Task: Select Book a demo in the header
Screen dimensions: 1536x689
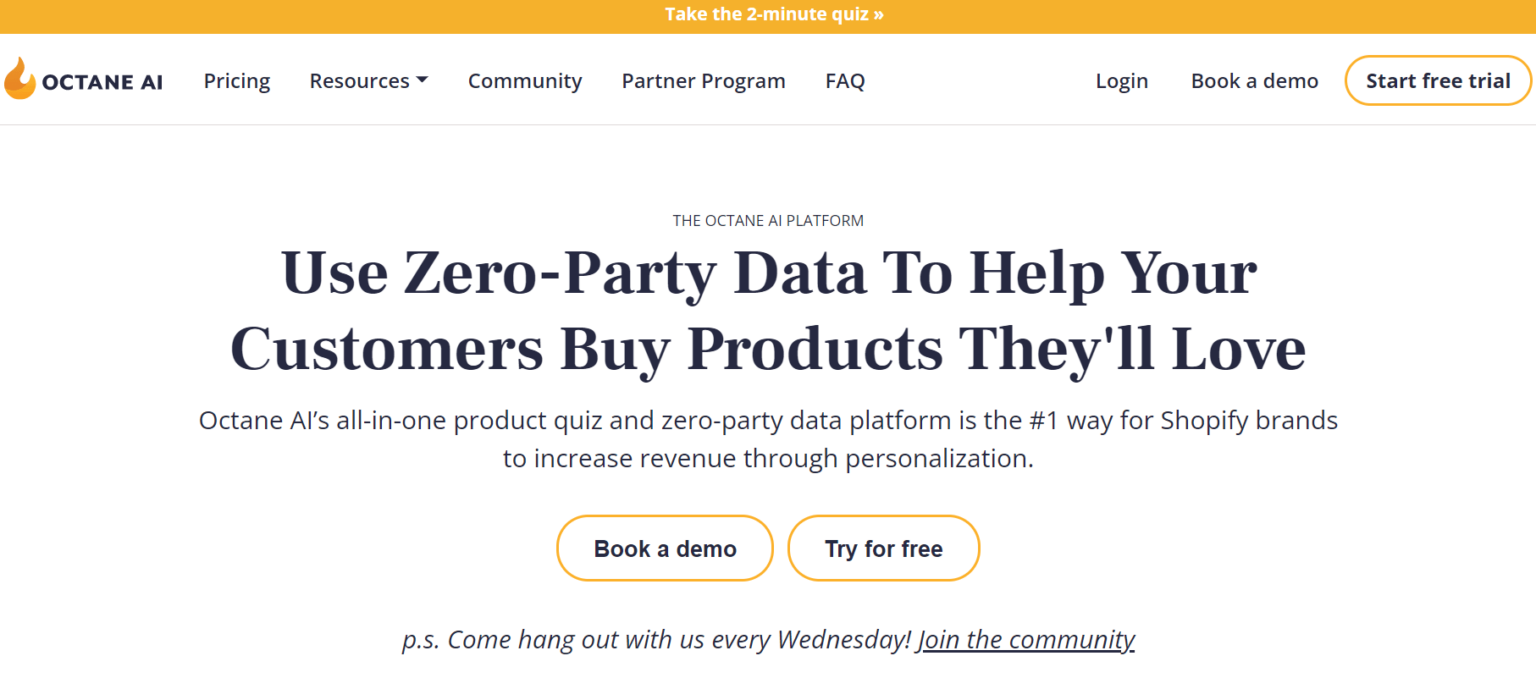Action: [x=1254, y=80]
